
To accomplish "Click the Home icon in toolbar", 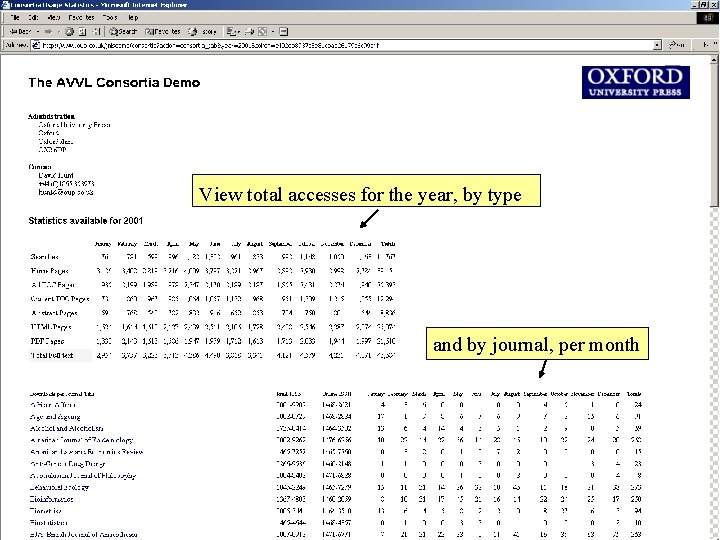I will pyautogui.click(x=96, y=32).
